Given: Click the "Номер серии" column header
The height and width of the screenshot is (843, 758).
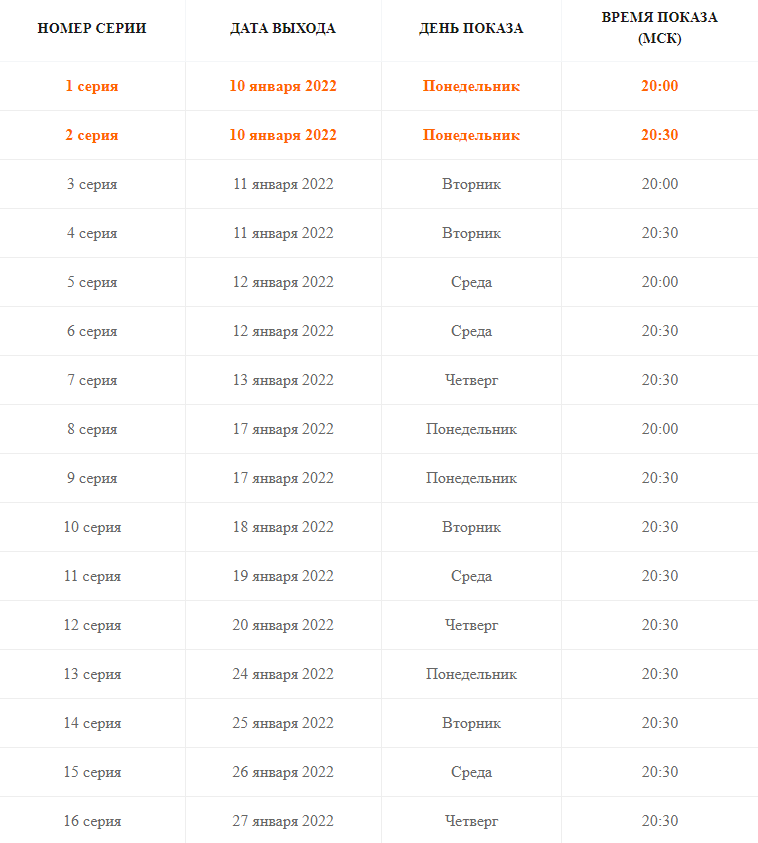Looking at the screenshot, I should click(92, 28).
